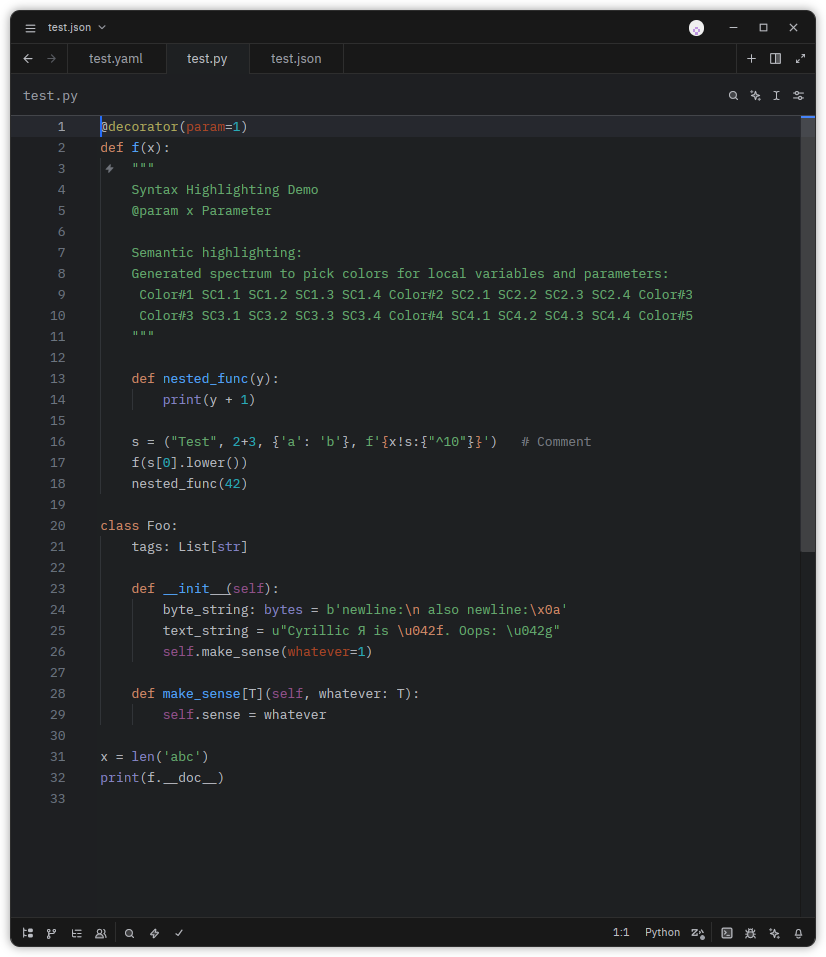
Task: Open diagnostics checkmark icon
Action: pos(179,933)
